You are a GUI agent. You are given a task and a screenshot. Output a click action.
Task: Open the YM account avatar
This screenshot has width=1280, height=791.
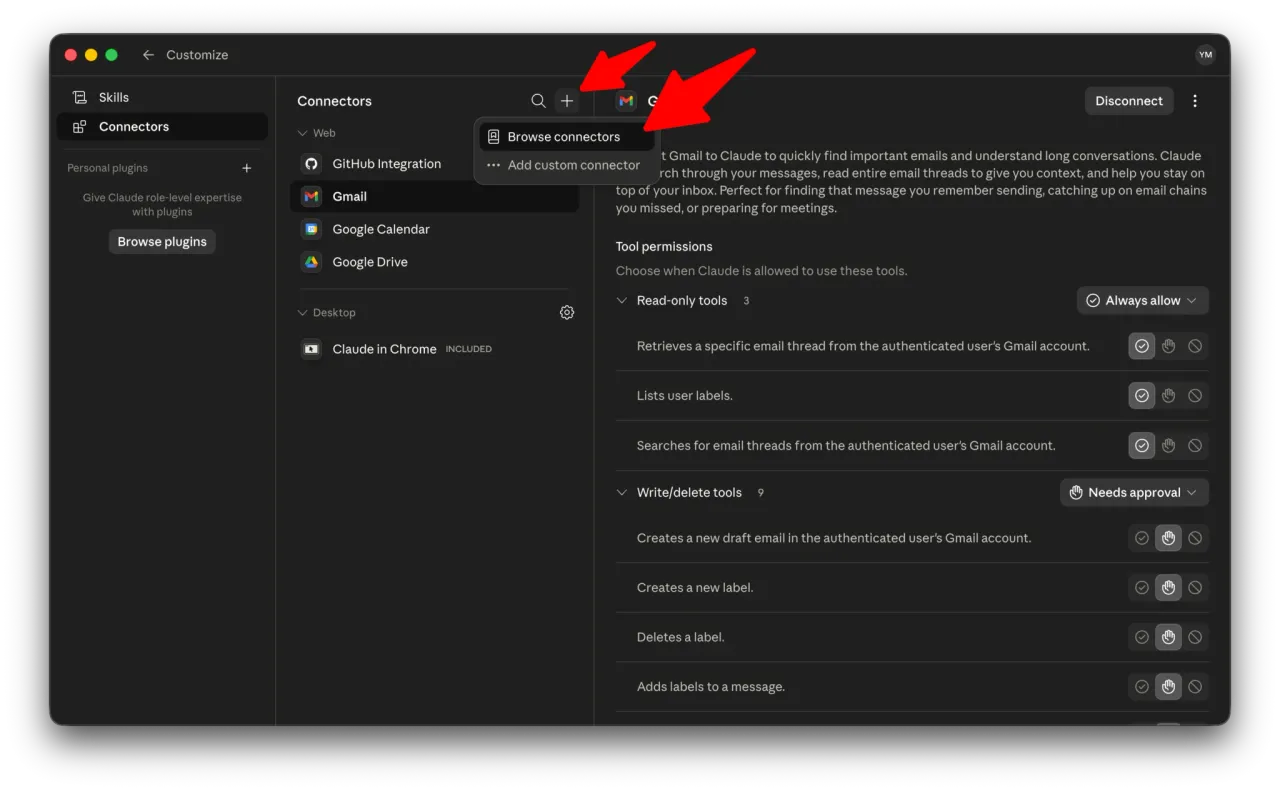tap(1205, 55)
